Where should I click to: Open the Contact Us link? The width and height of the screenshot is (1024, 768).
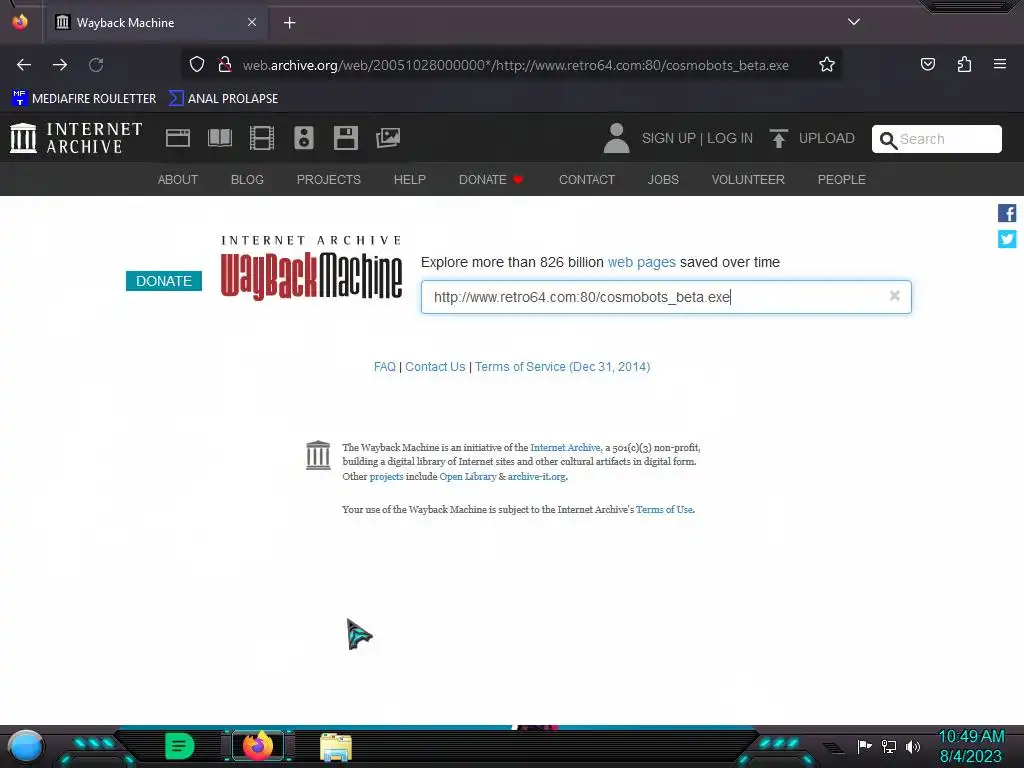click(x=435, y=366)
